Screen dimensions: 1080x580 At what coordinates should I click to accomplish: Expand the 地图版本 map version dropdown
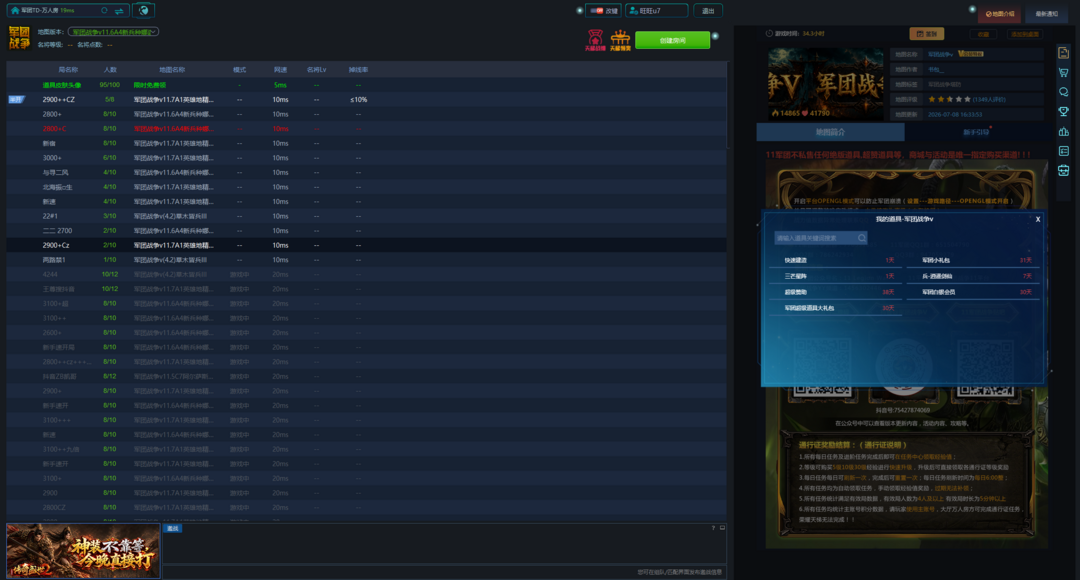pos(114,32)
